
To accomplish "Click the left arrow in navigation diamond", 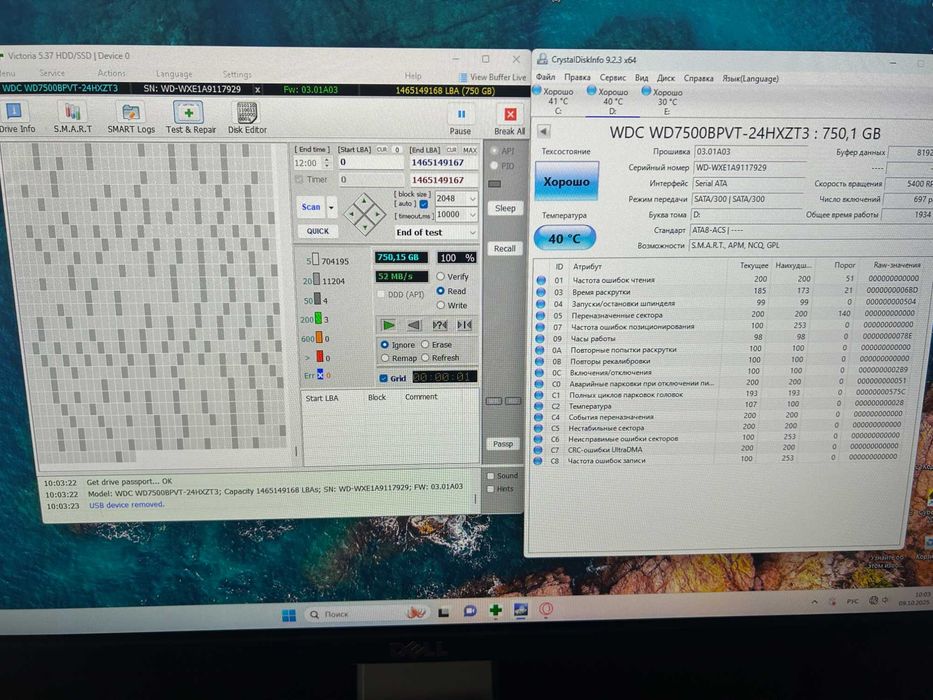I will pos(352,214).
